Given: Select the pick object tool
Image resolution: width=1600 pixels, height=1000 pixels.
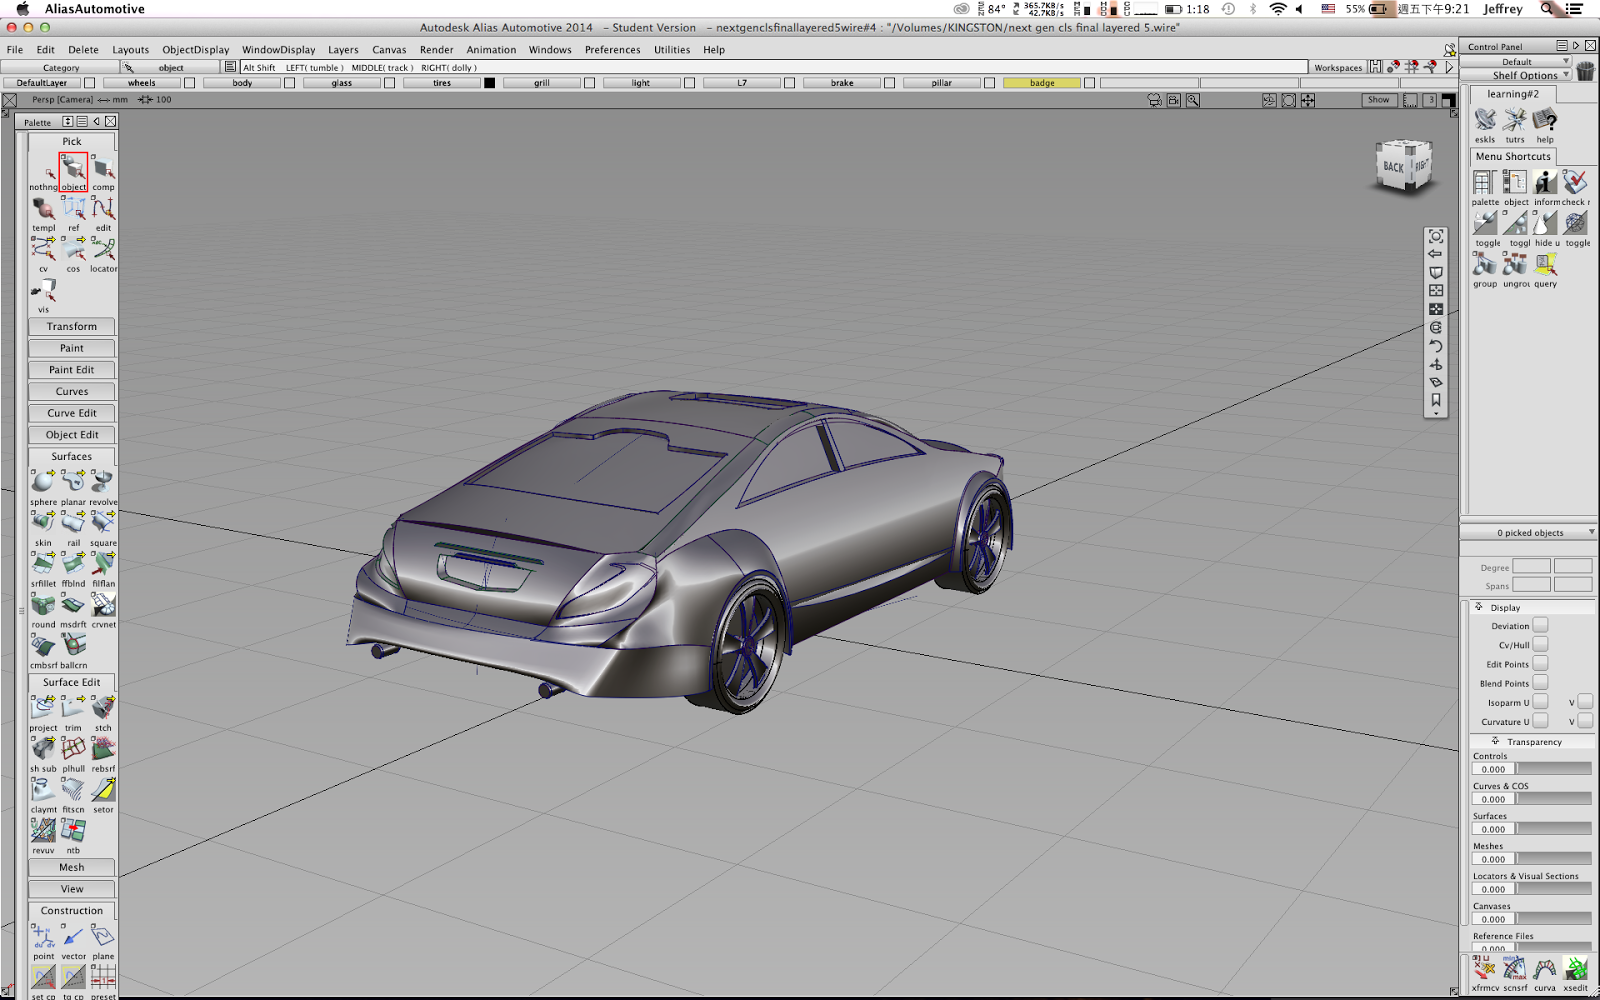Looking at the screenshot, I should tap(73, 169).
